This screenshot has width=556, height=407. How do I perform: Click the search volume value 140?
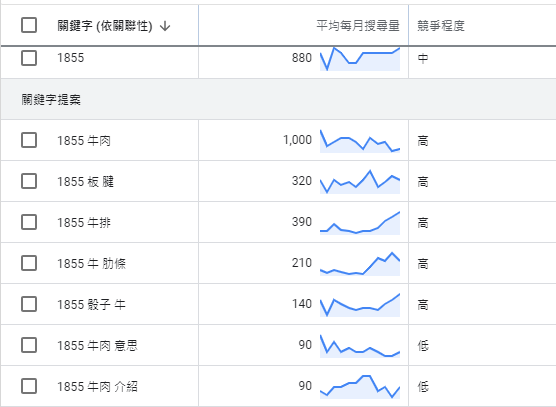point(302,304)
